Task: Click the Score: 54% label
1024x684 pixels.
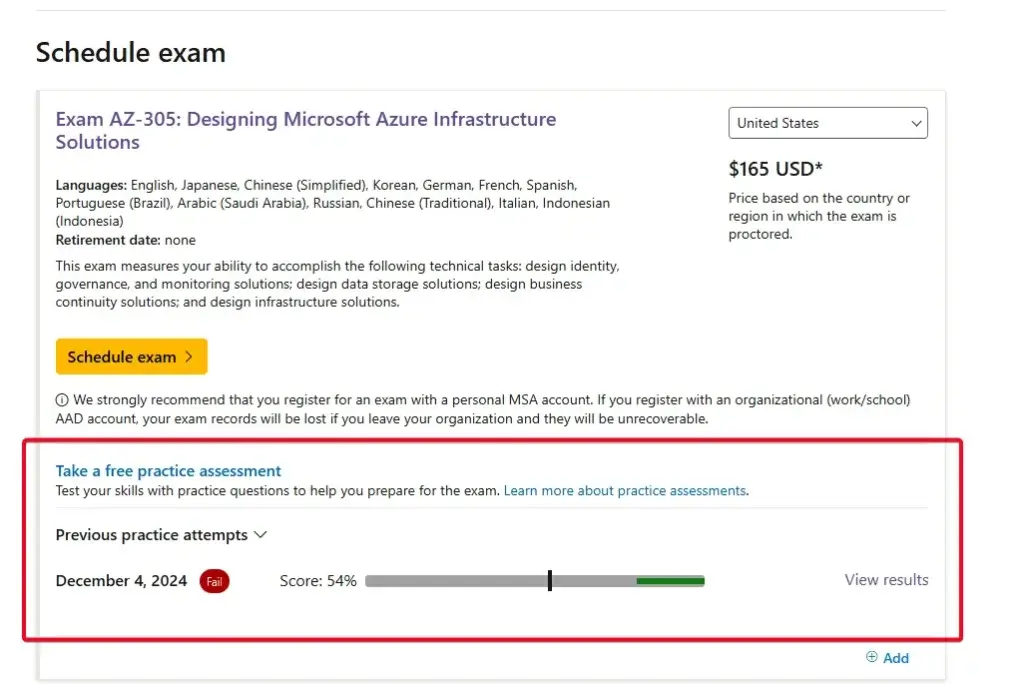Action: (318, 581)
